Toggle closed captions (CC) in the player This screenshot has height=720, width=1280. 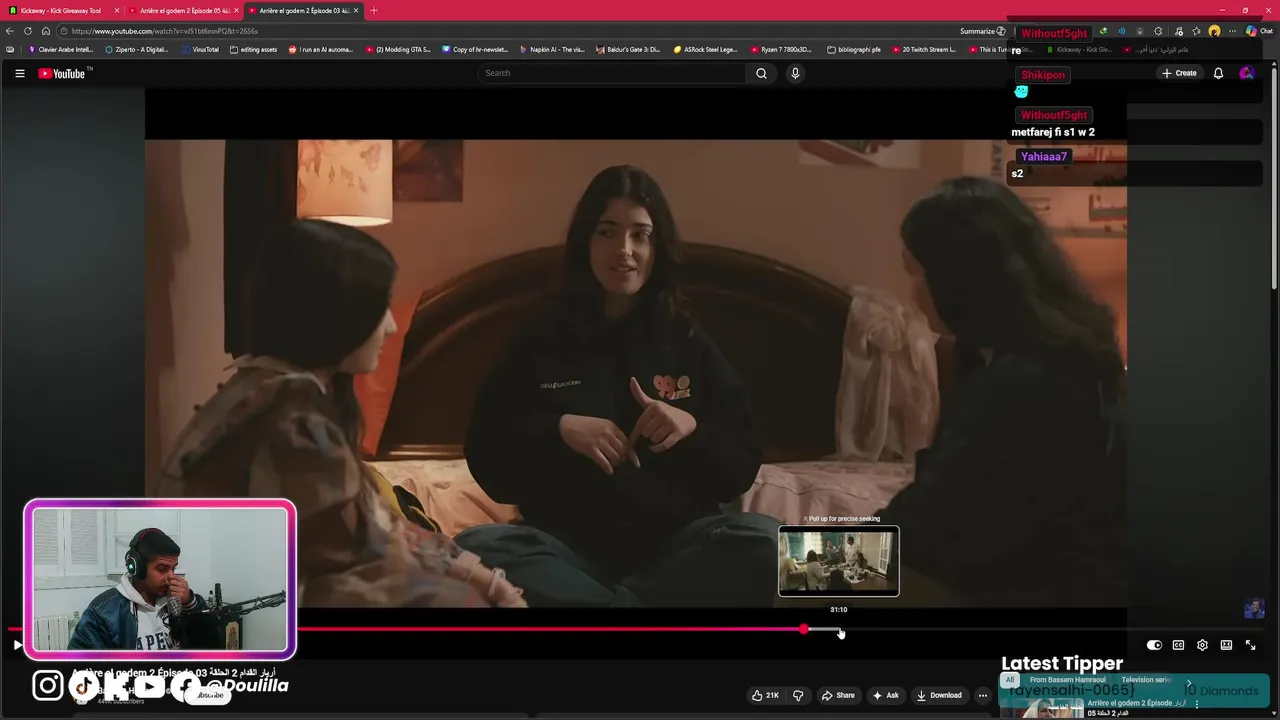tap(1178, 645)
